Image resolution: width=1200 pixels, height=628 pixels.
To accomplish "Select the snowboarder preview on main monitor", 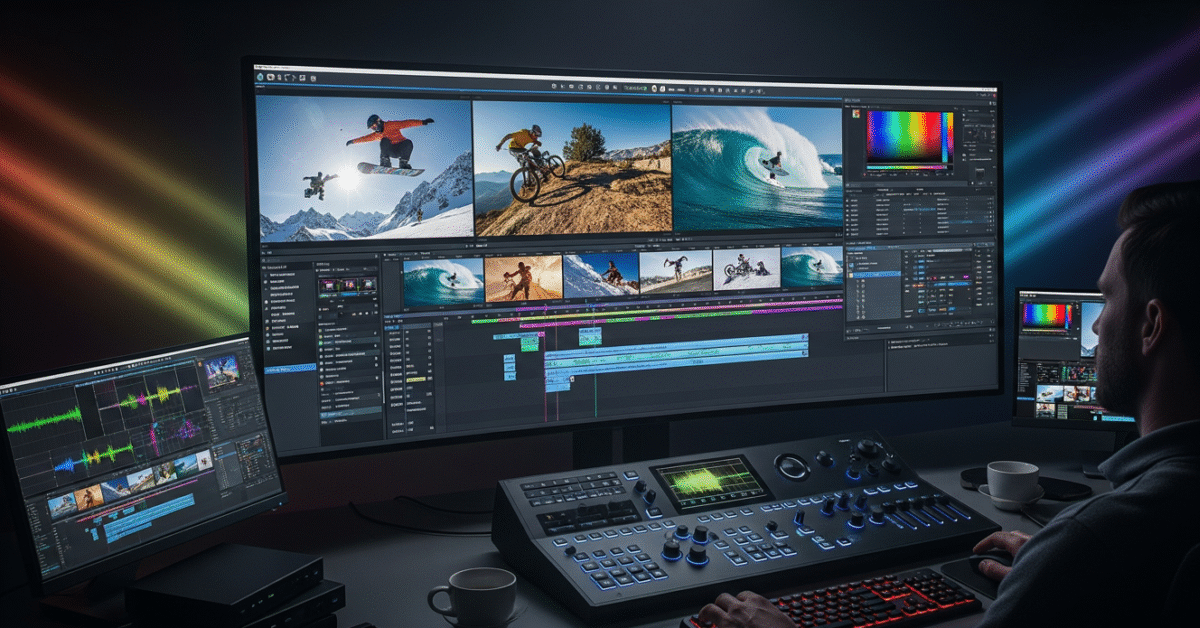I will pos(365,167).
